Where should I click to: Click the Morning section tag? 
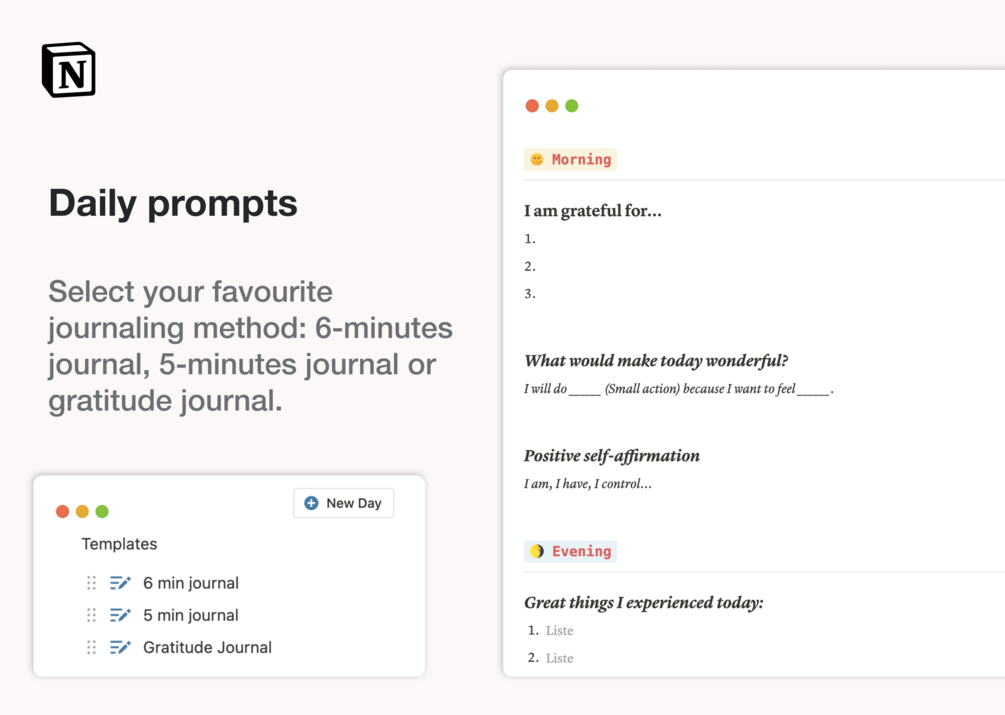pos(571,159)
